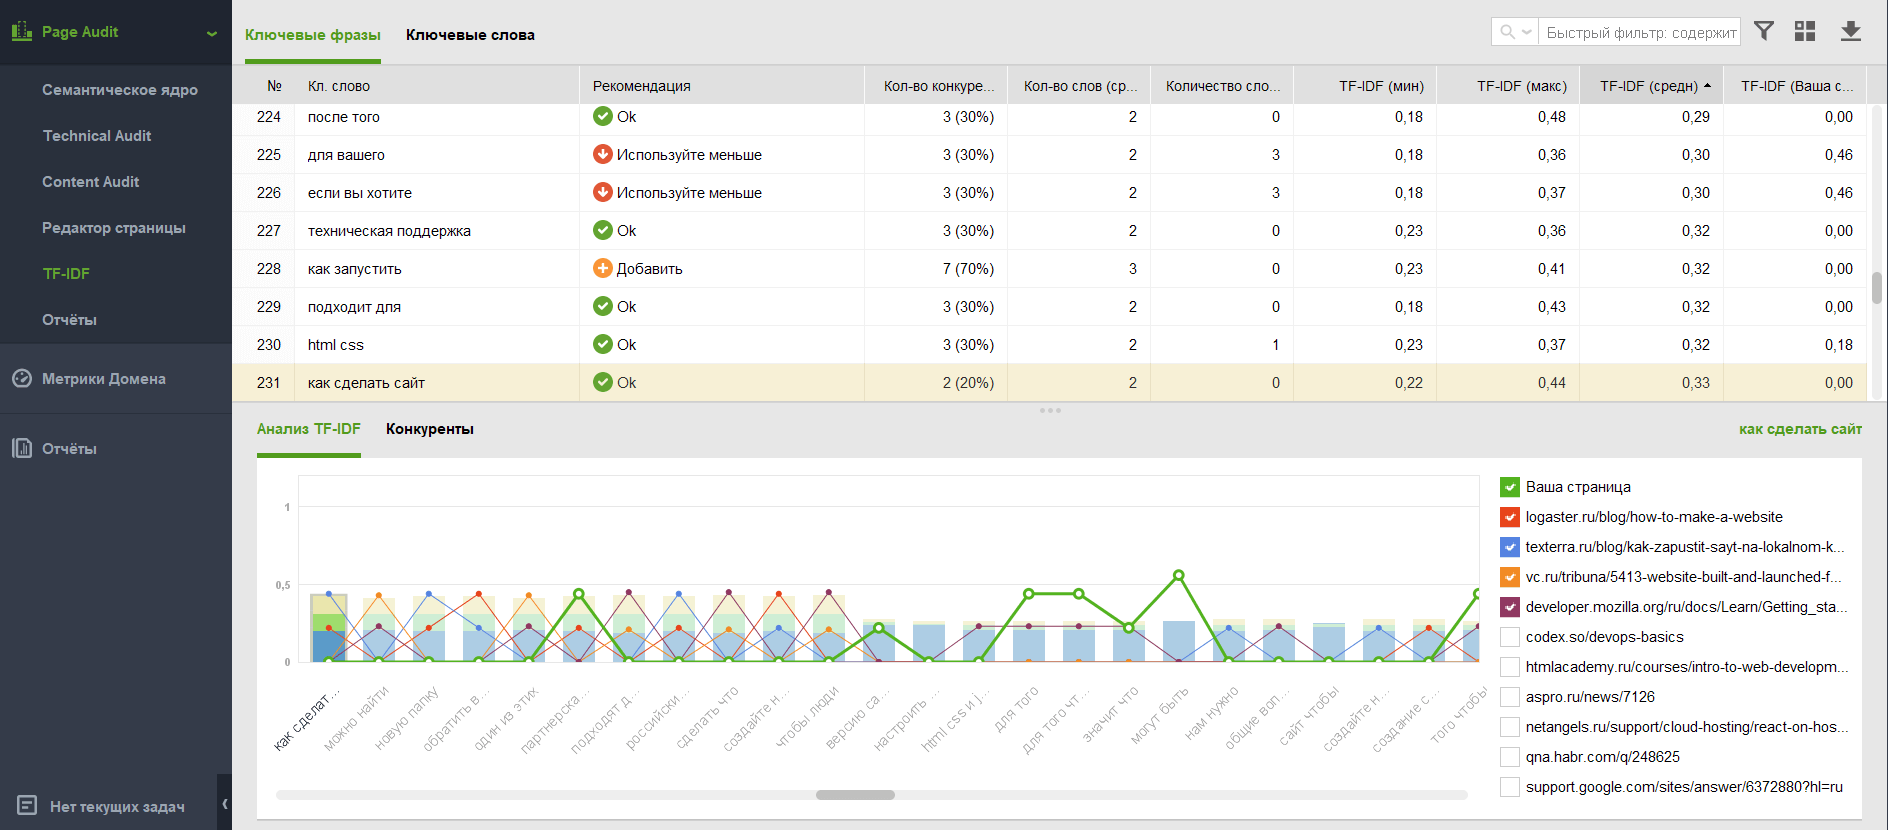
Task: Click the red use-less icon for если вы хотите
Action: click(x=603, y=192)
